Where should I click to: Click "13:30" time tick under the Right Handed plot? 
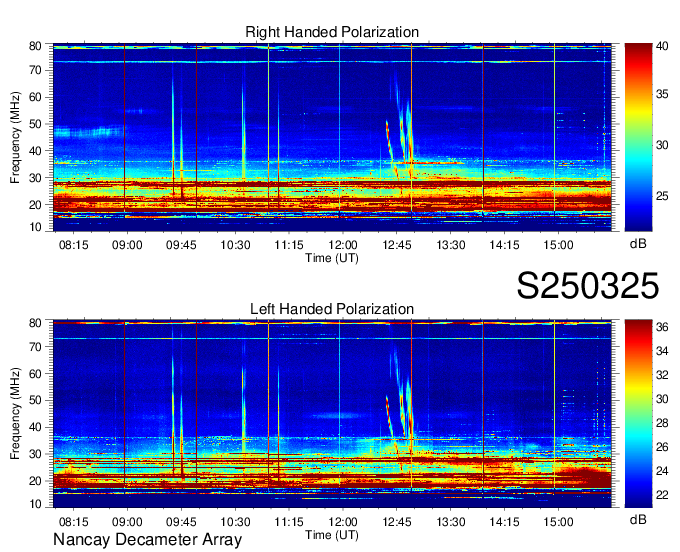451,245
